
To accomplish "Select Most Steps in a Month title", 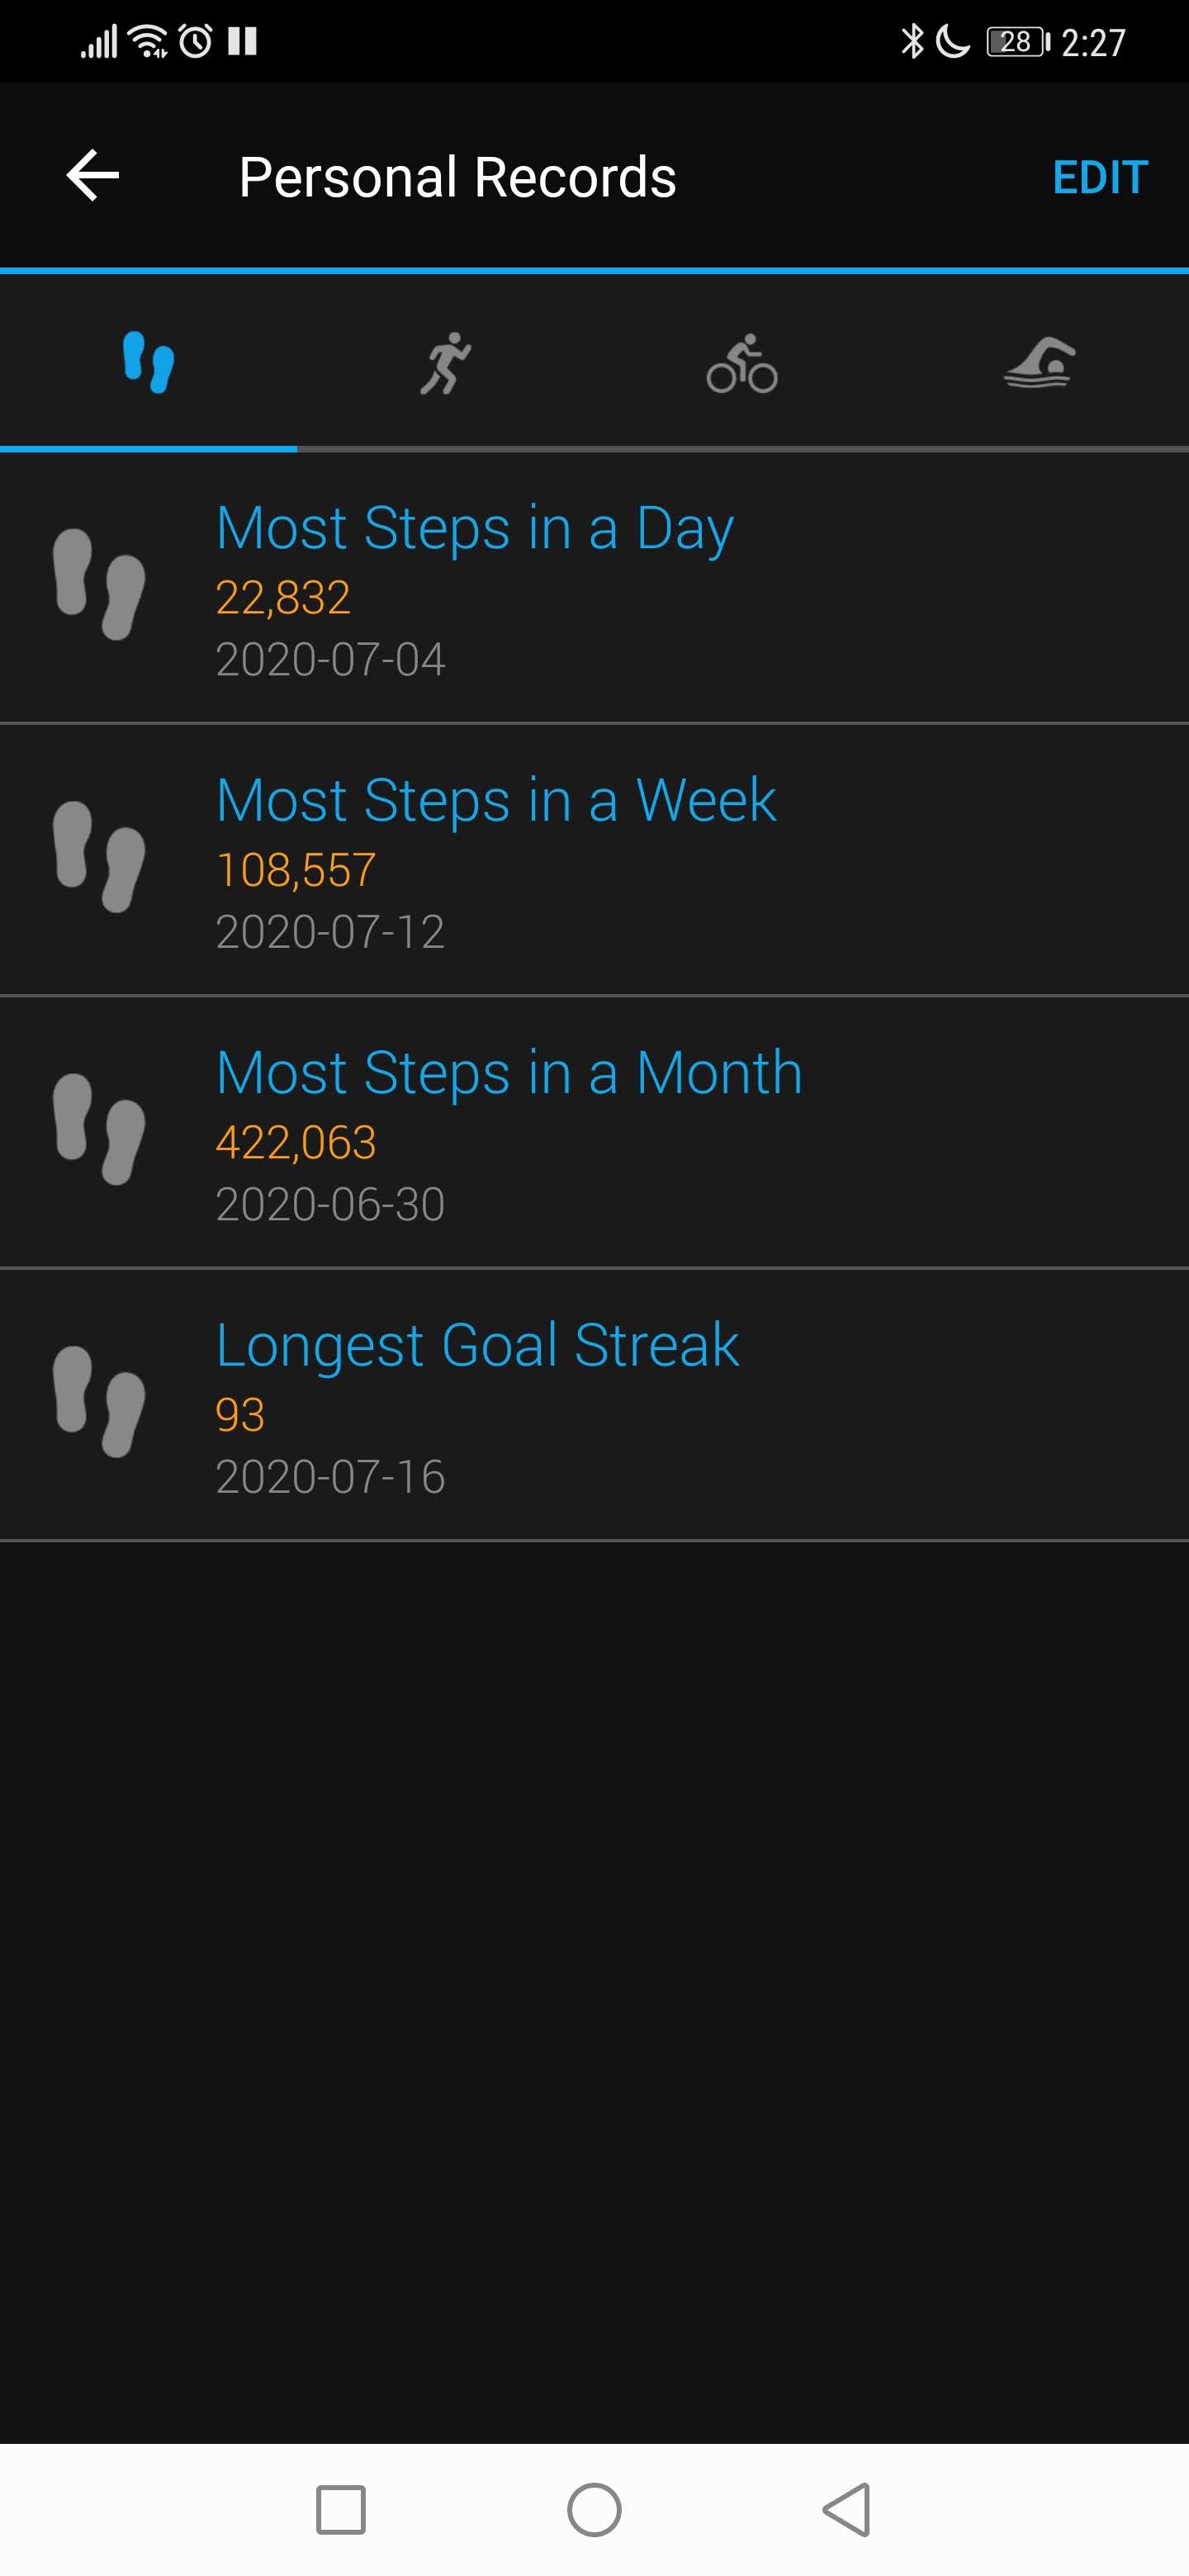I will click(x=509, y=1073).
